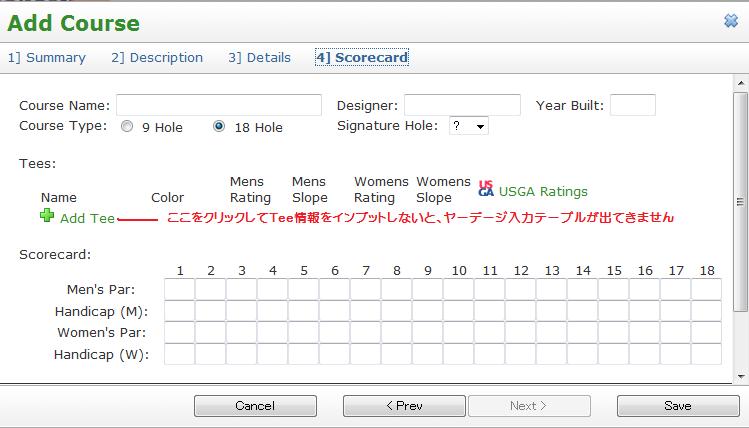Click Handicap (M) cell for hole 5
The width and height of the screenshot is (749, 428).
point(303,311)
